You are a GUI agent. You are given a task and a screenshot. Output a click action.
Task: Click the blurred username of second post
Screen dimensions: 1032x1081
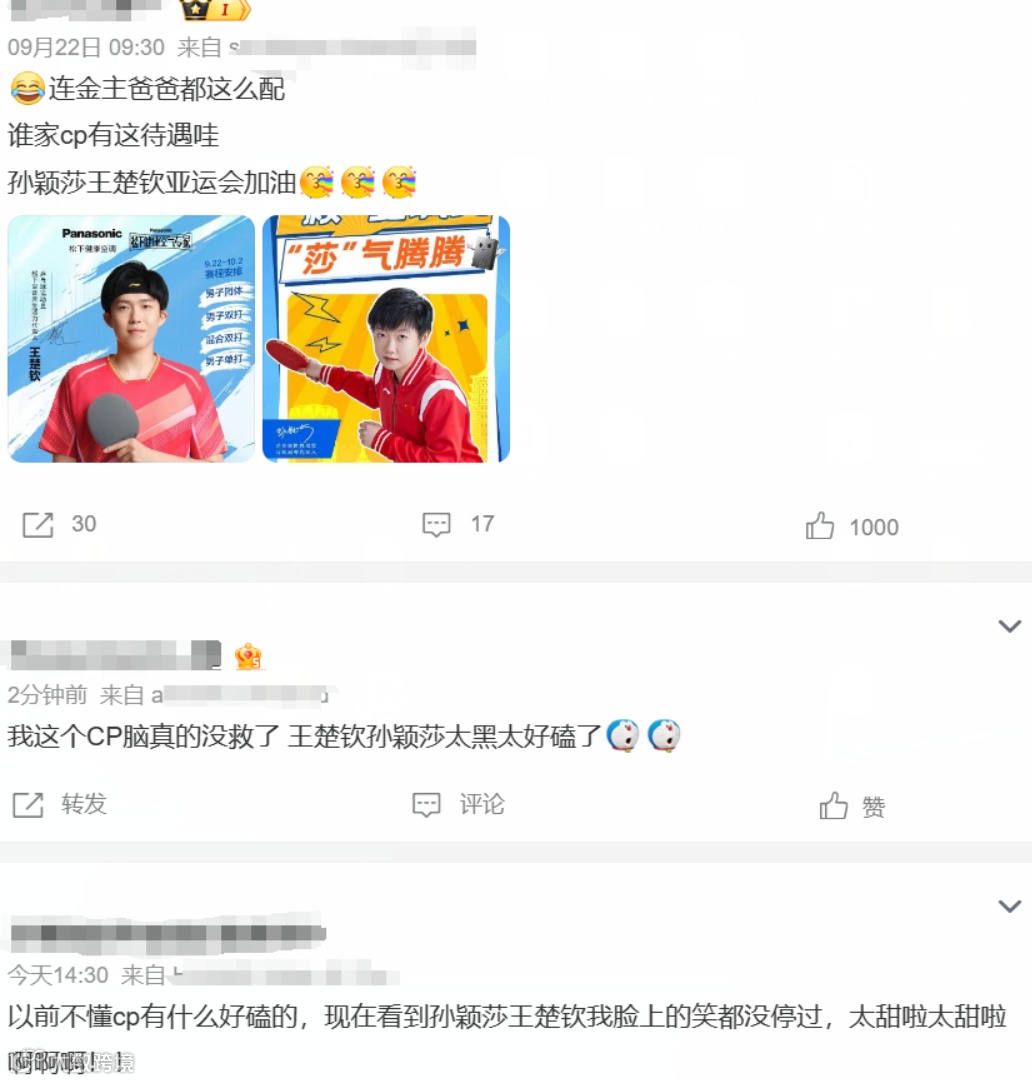point(115,655)
